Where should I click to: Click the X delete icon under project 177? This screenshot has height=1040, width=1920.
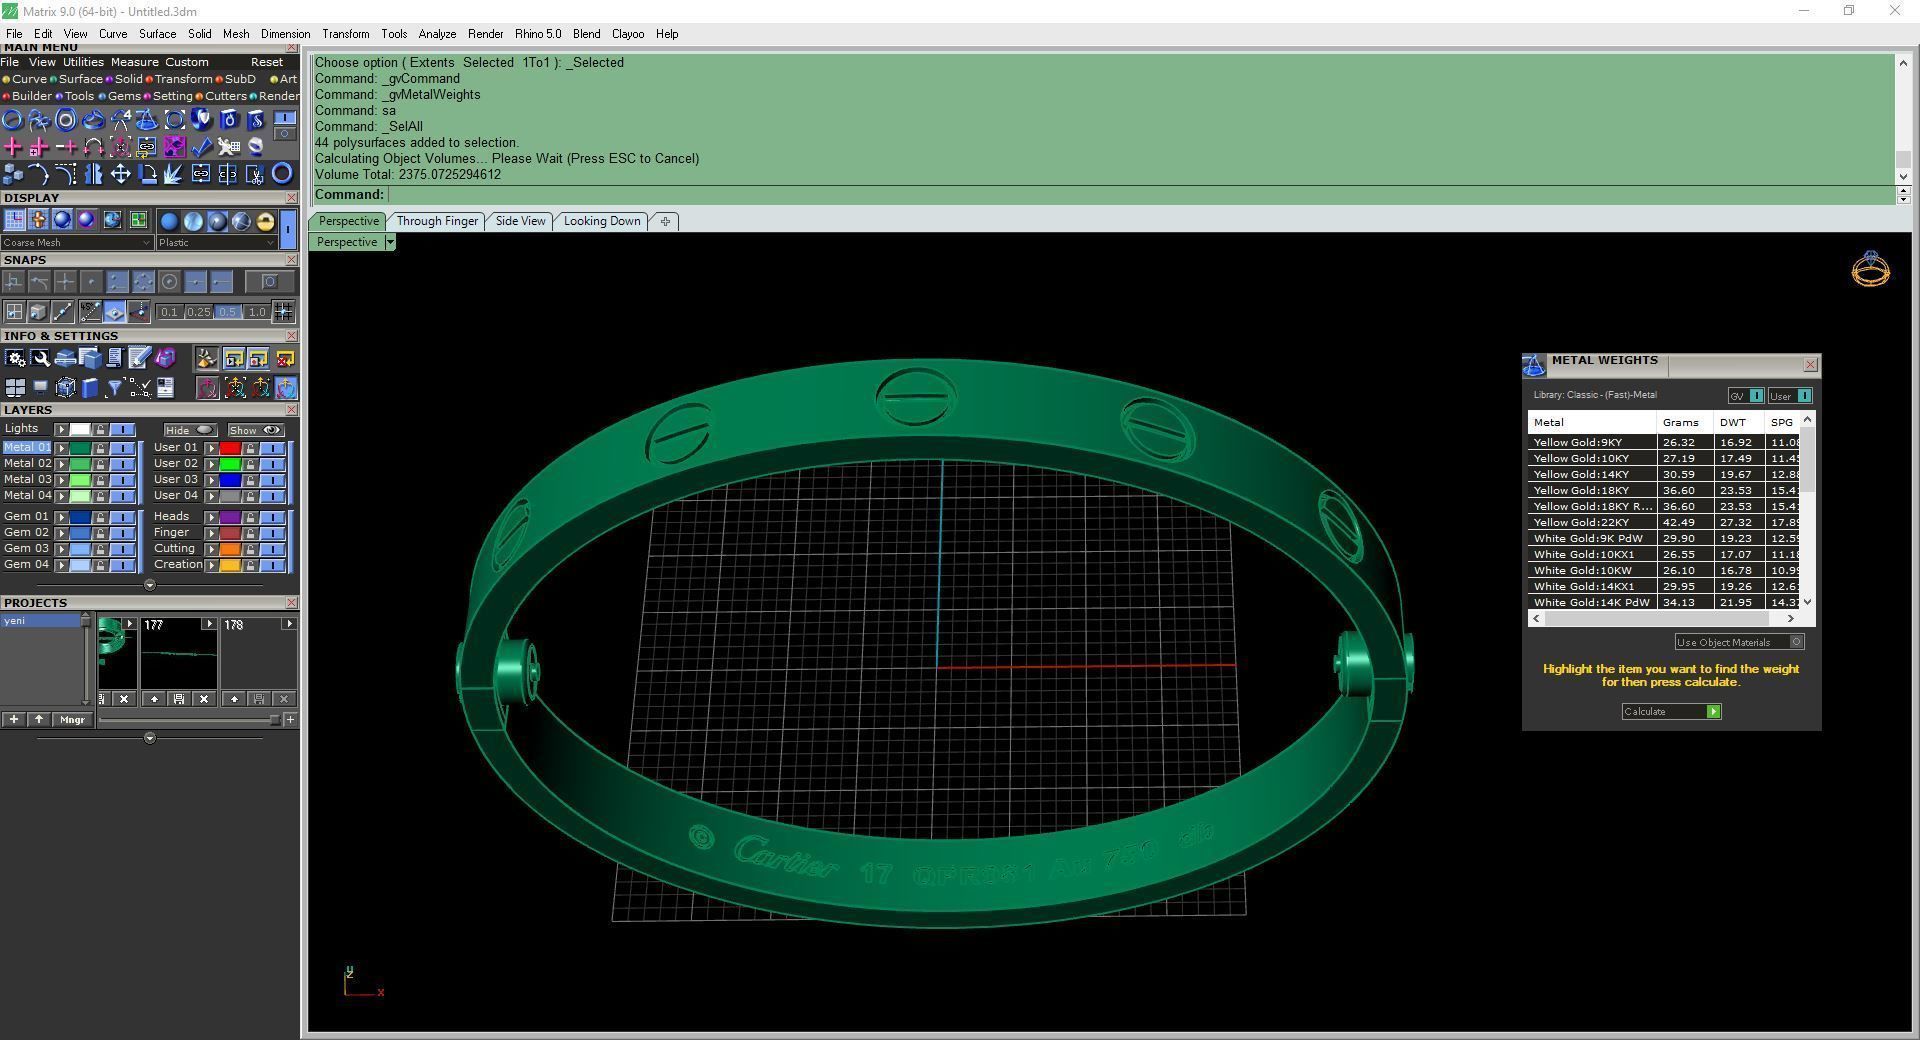[204, 699]
